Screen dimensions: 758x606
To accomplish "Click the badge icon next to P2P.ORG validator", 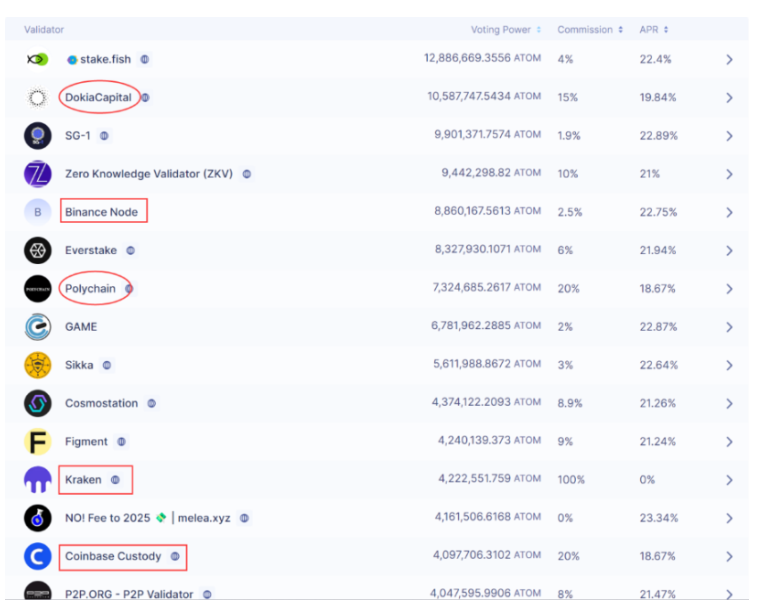I will [x=207, y=594].
